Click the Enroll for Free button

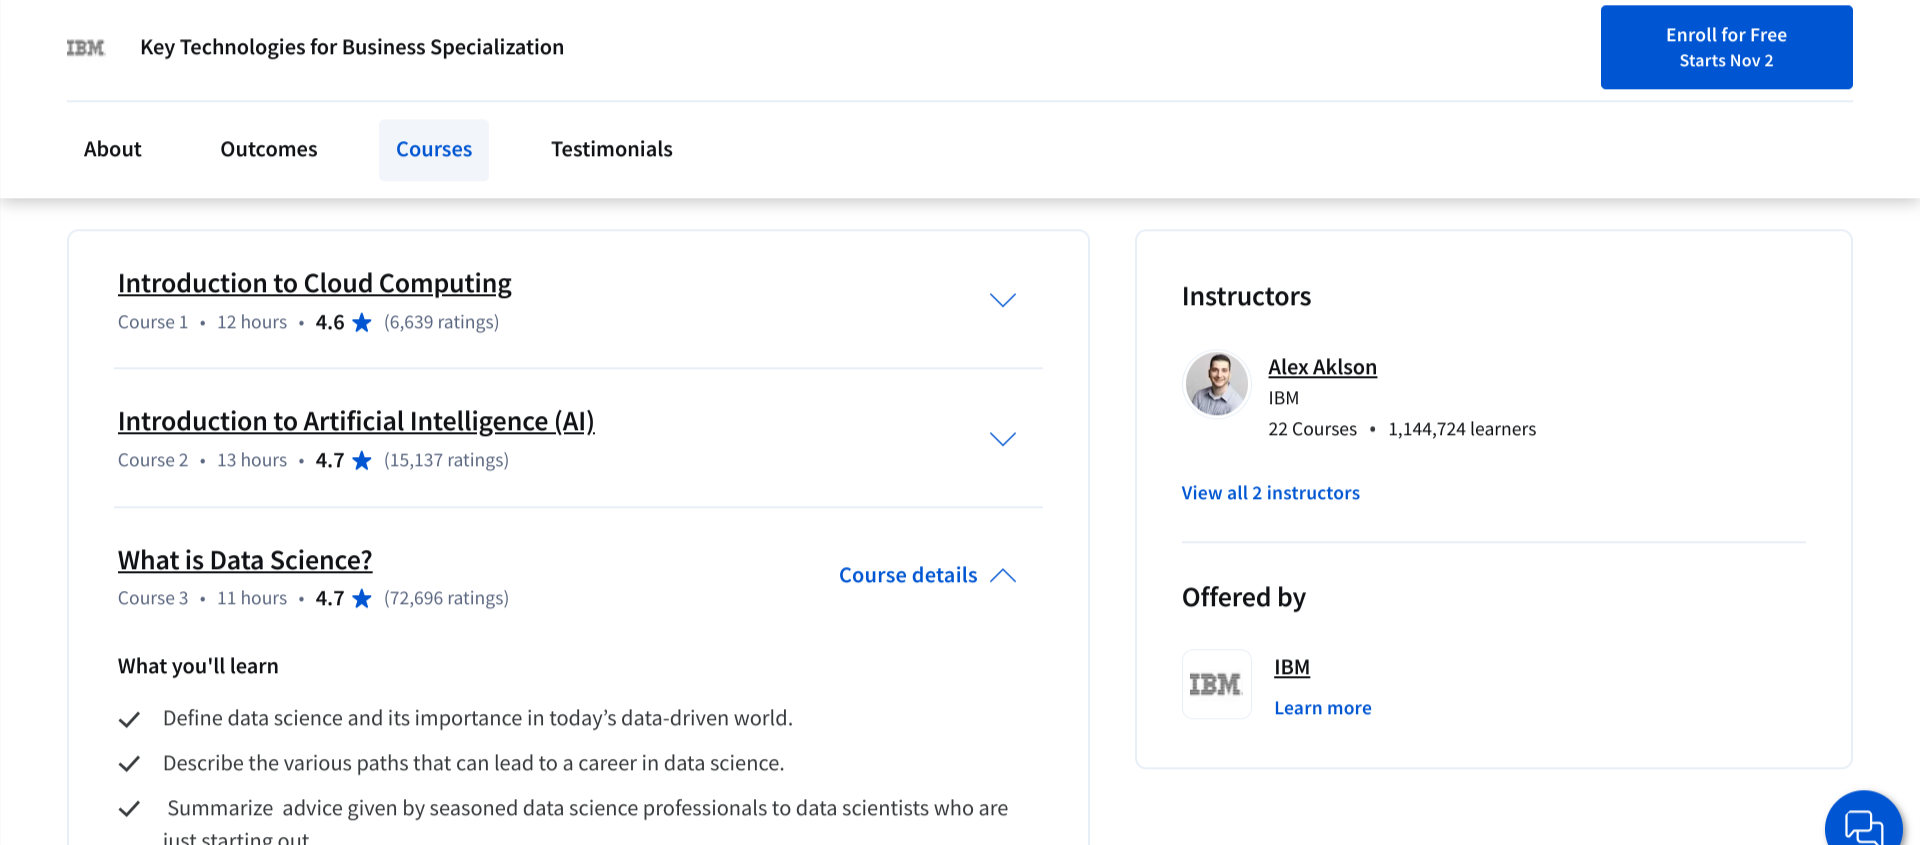[1726, 48]
